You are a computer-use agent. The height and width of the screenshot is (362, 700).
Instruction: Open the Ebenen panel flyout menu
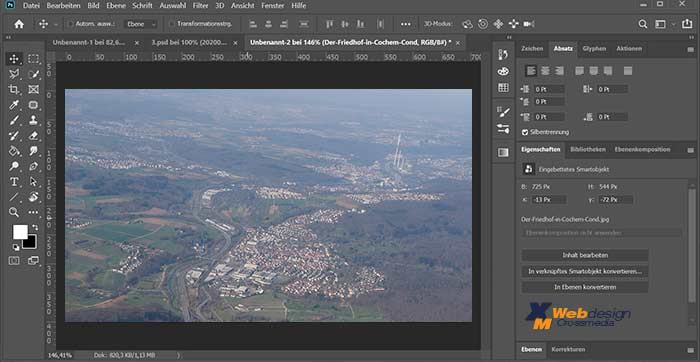click(691, 350)
